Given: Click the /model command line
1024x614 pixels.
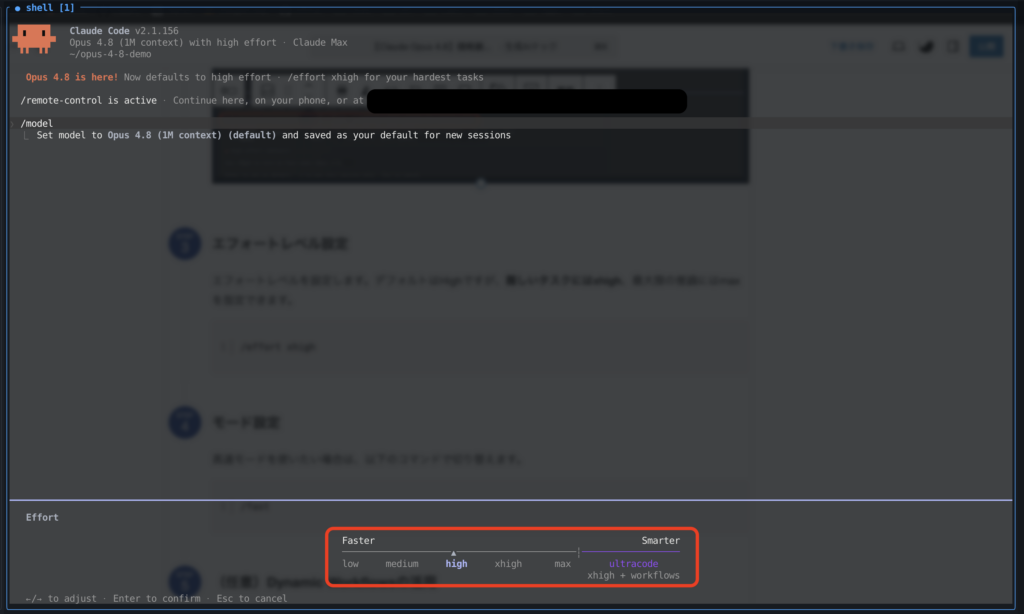Looking at the screenshot, I should point(37,123).
